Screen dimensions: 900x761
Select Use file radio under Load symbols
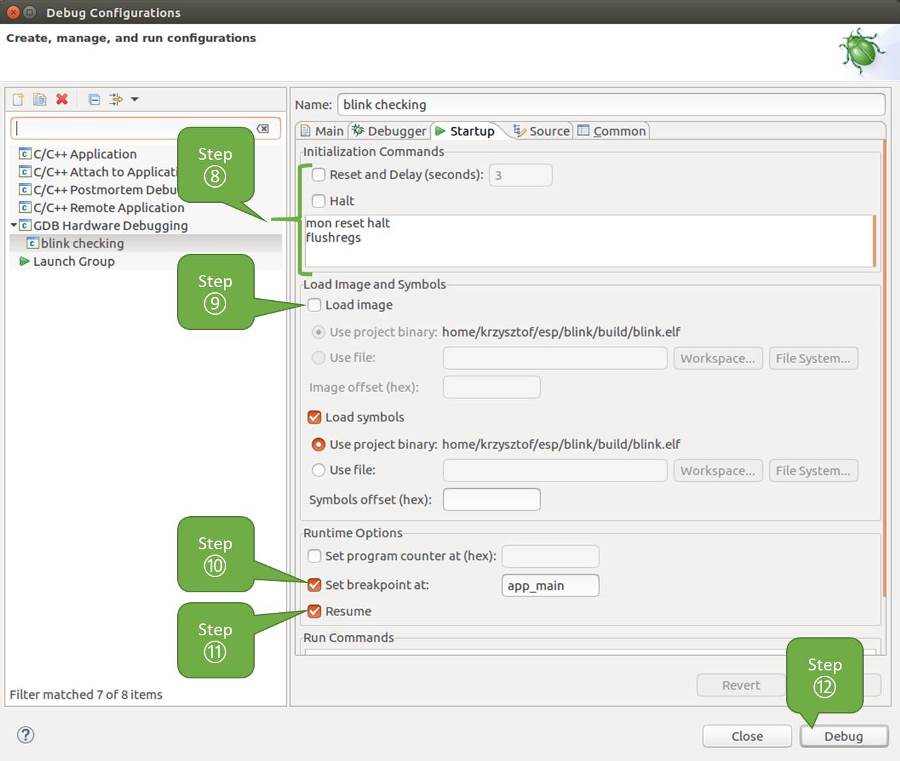(x=319, y=470)
